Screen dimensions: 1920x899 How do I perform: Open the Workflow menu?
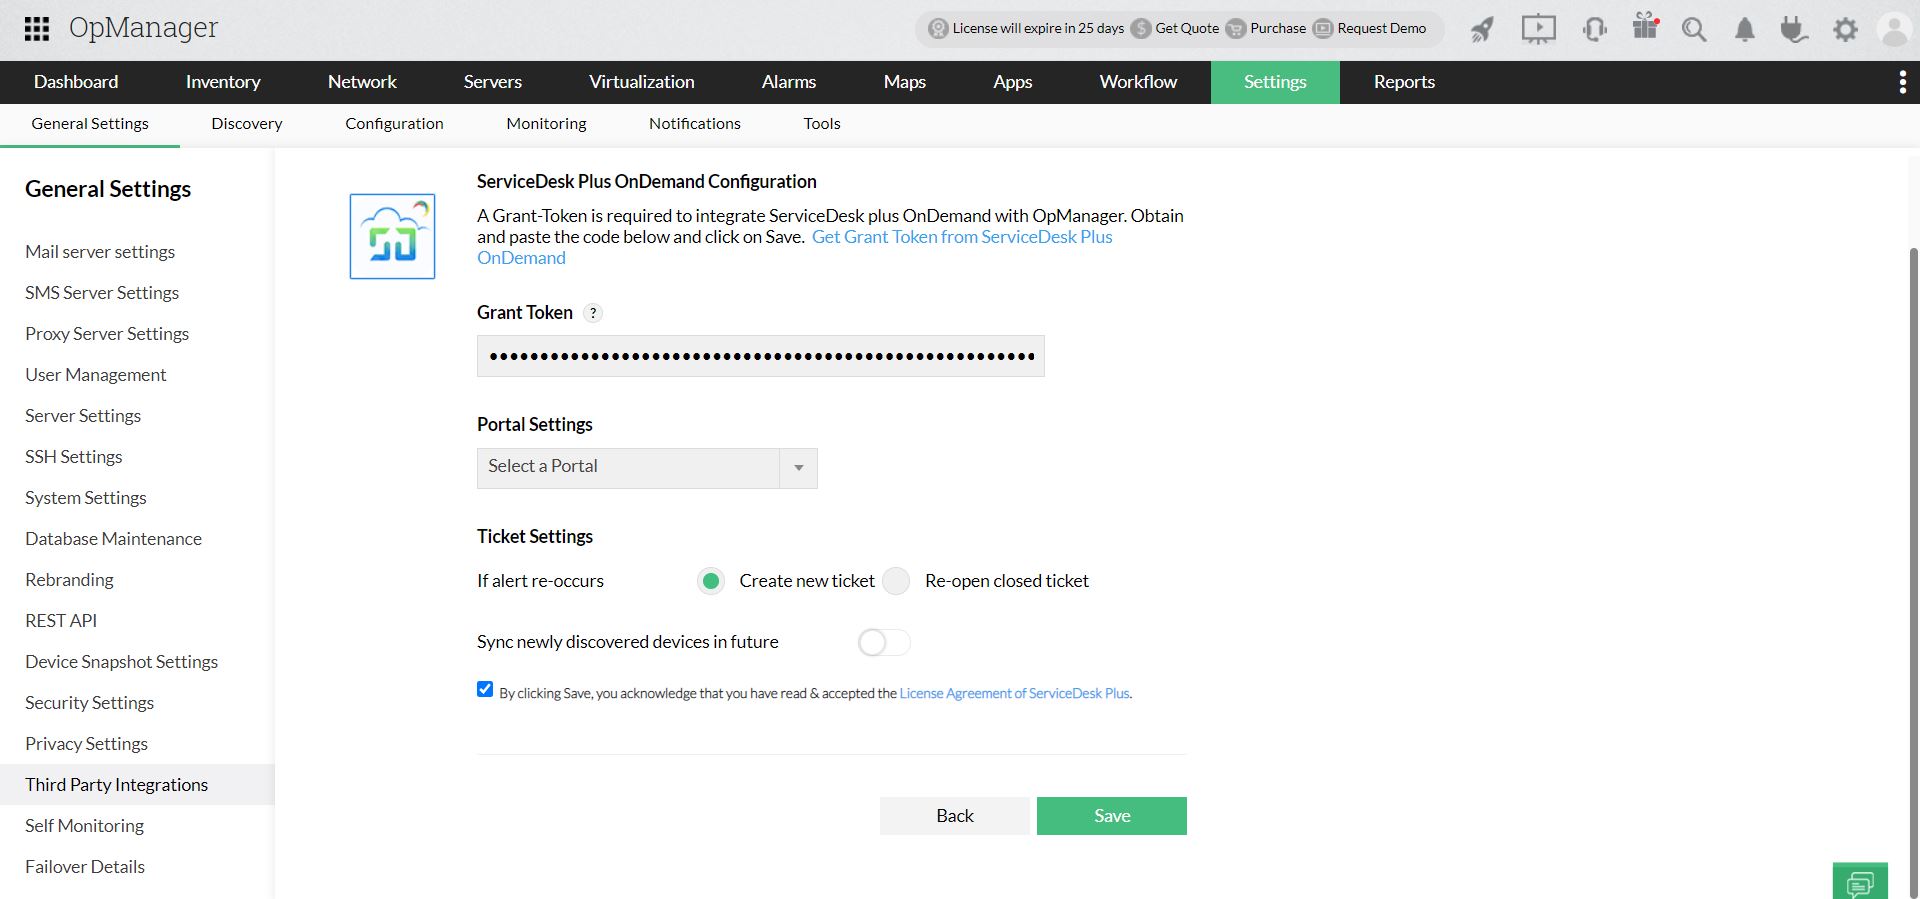(x=1138, y=82)
